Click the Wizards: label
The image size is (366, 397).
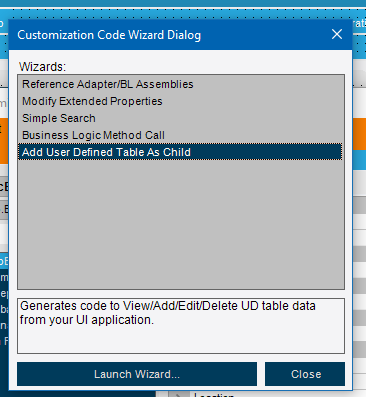[x=42, y=67]
